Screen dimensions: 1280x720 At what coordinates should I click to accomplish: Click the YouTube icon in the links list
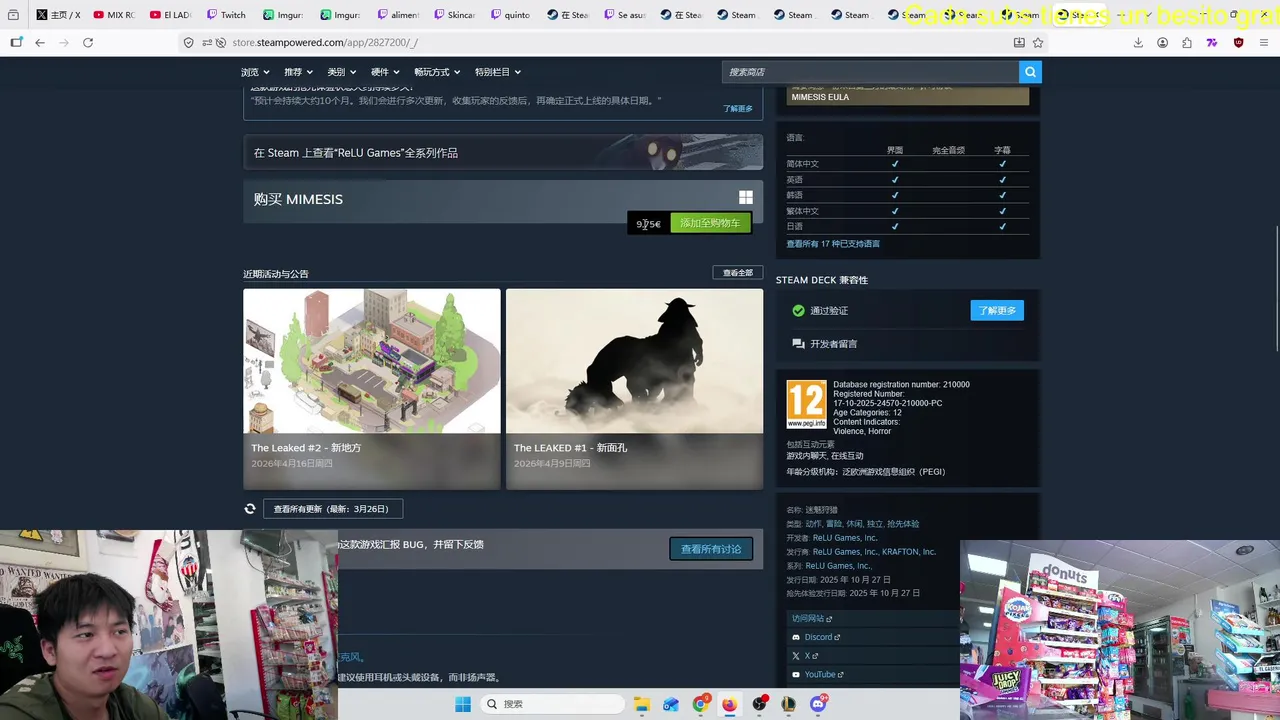click(796, 674)
